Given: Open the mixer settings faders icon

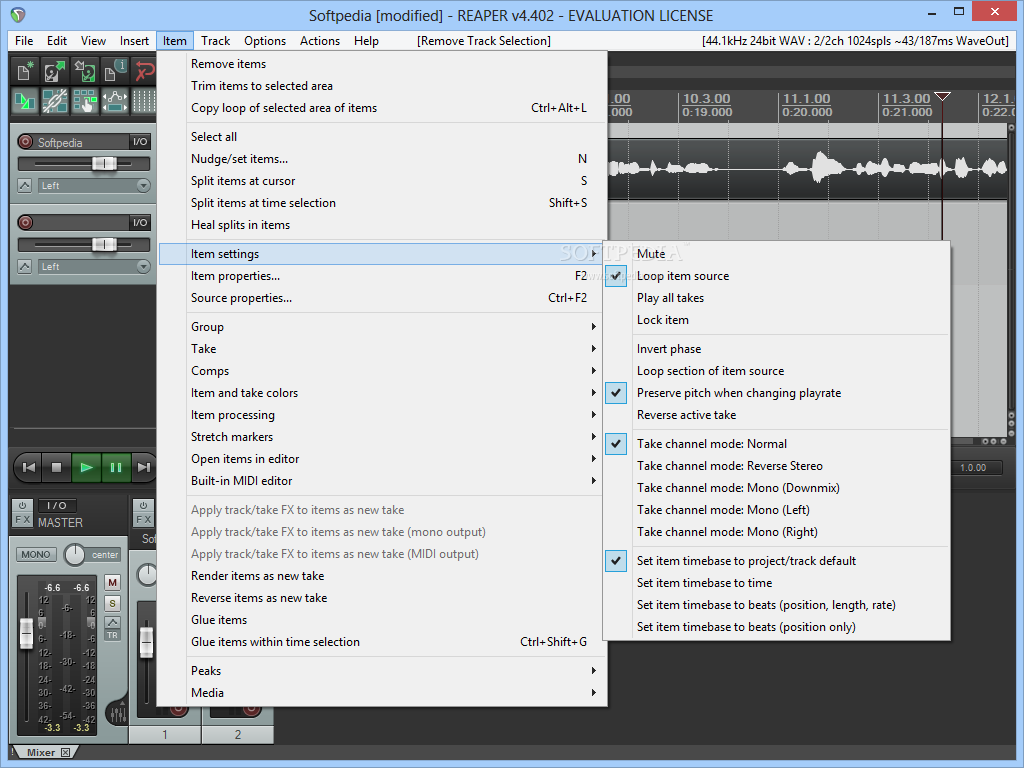Looking at the screenshot, I should [118, 713].
